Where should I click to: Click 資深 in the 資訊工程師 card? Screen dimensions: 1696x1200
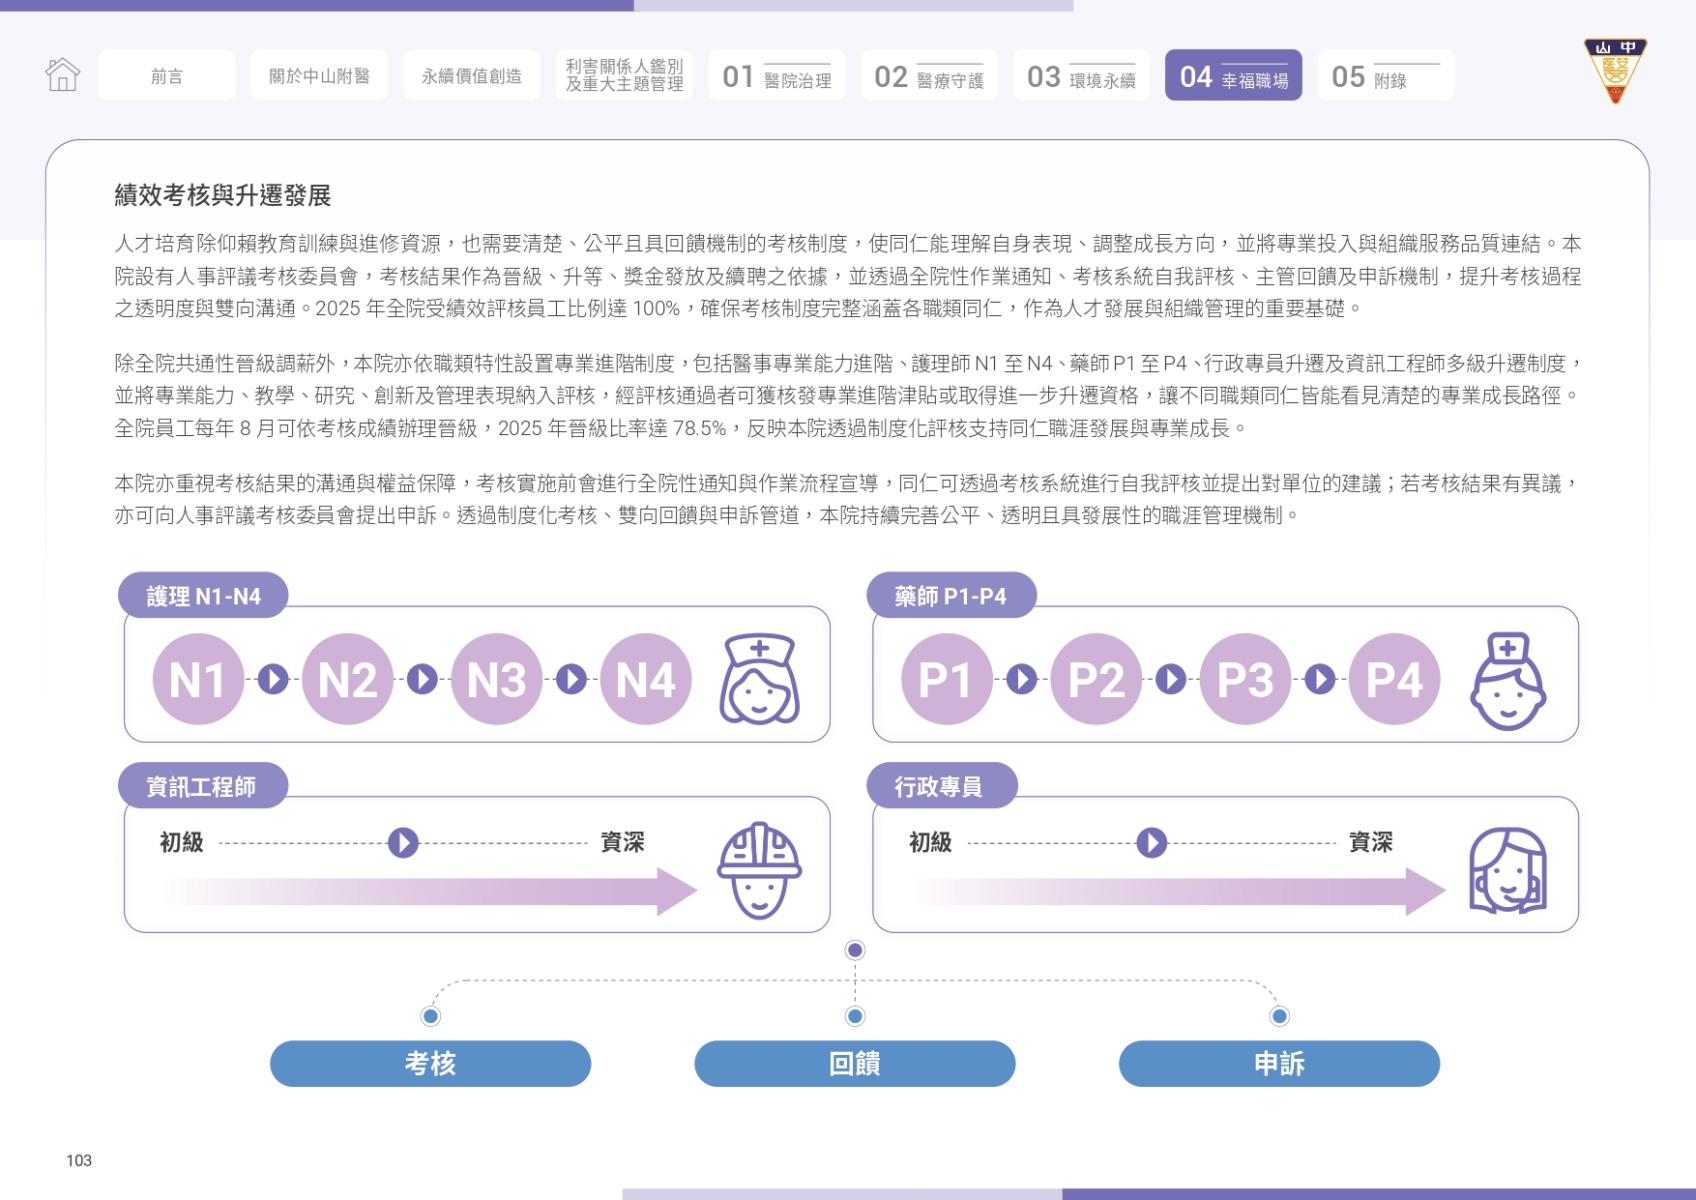click(622, 842)
